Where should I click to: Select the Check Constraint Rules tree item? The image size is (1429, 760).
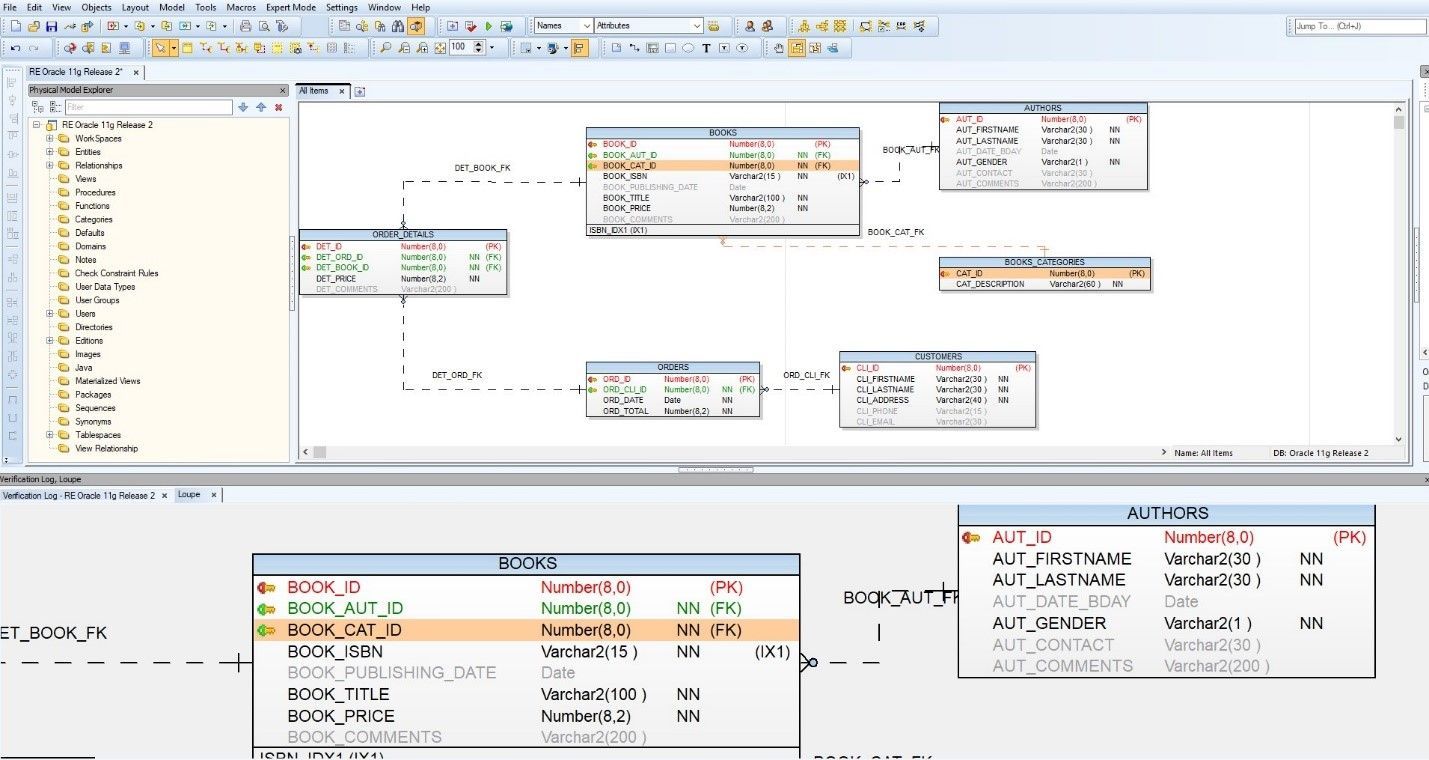click(117, 273)
